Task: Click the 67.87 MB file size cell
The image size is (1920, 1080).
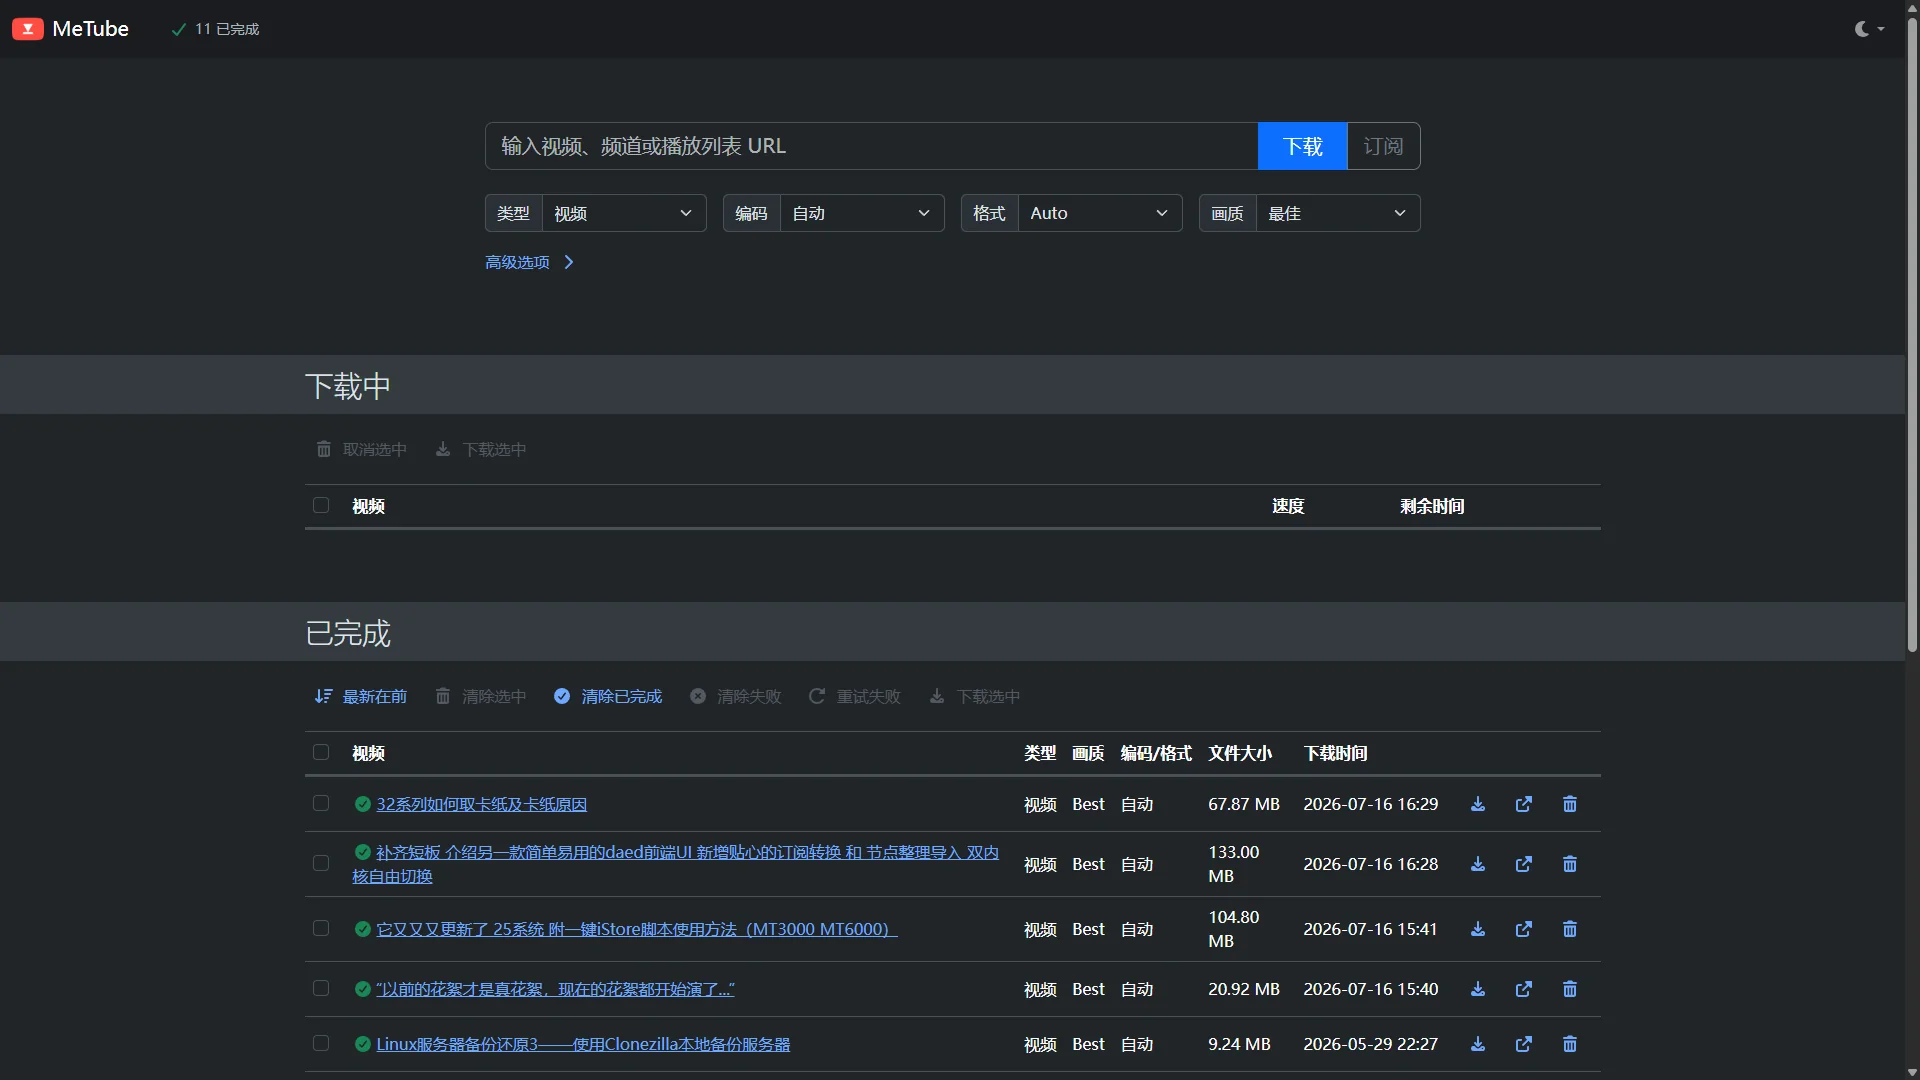Action: tap(1244, 804)
